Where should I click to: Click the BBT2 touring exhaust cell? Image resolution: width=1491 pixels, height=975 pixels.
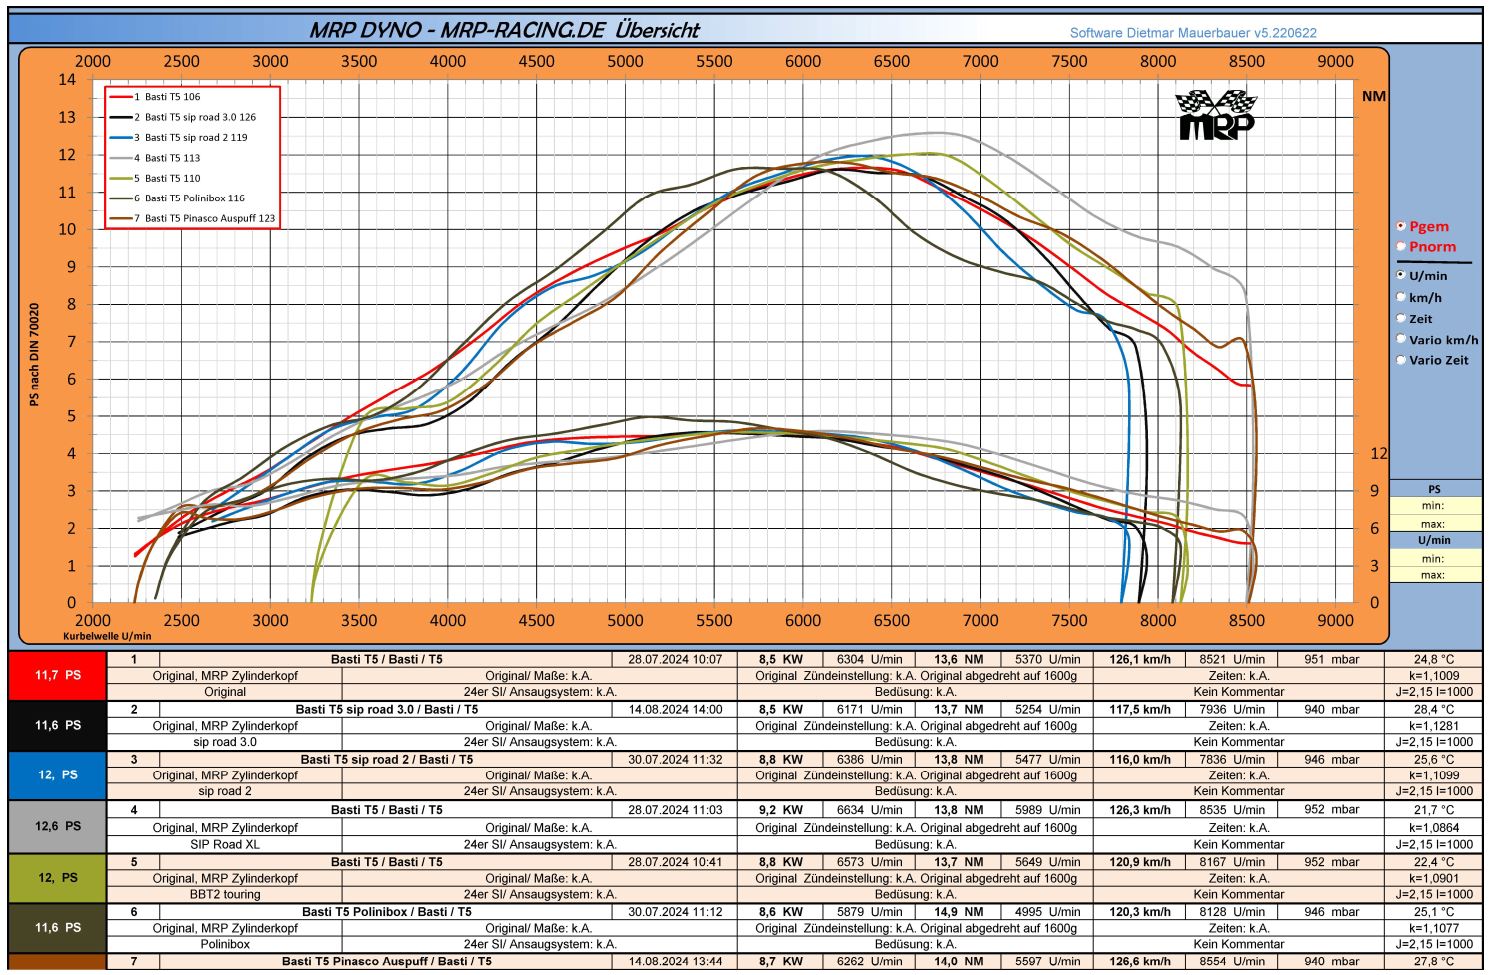click(x=225, y=894)
